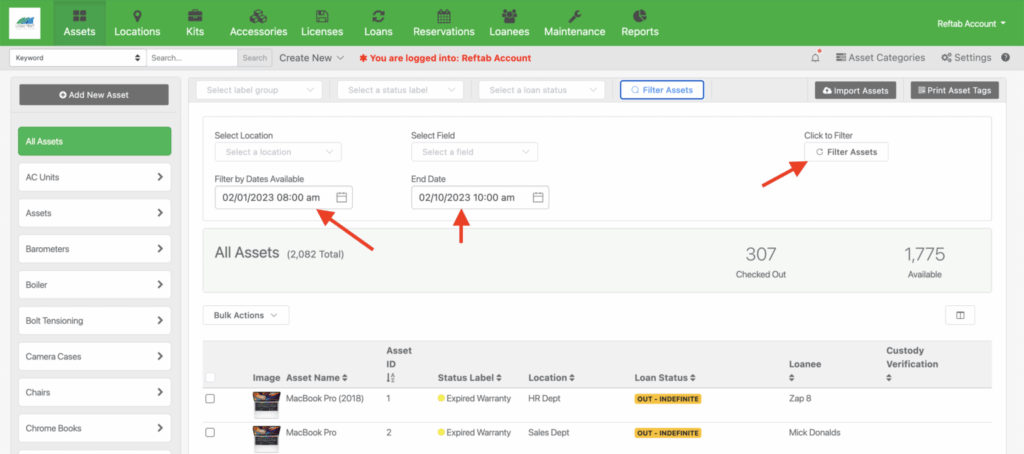The width and height of the screenshot is (1024, 454).
Task: Open the Reftab Account menu
Action: 971,24
